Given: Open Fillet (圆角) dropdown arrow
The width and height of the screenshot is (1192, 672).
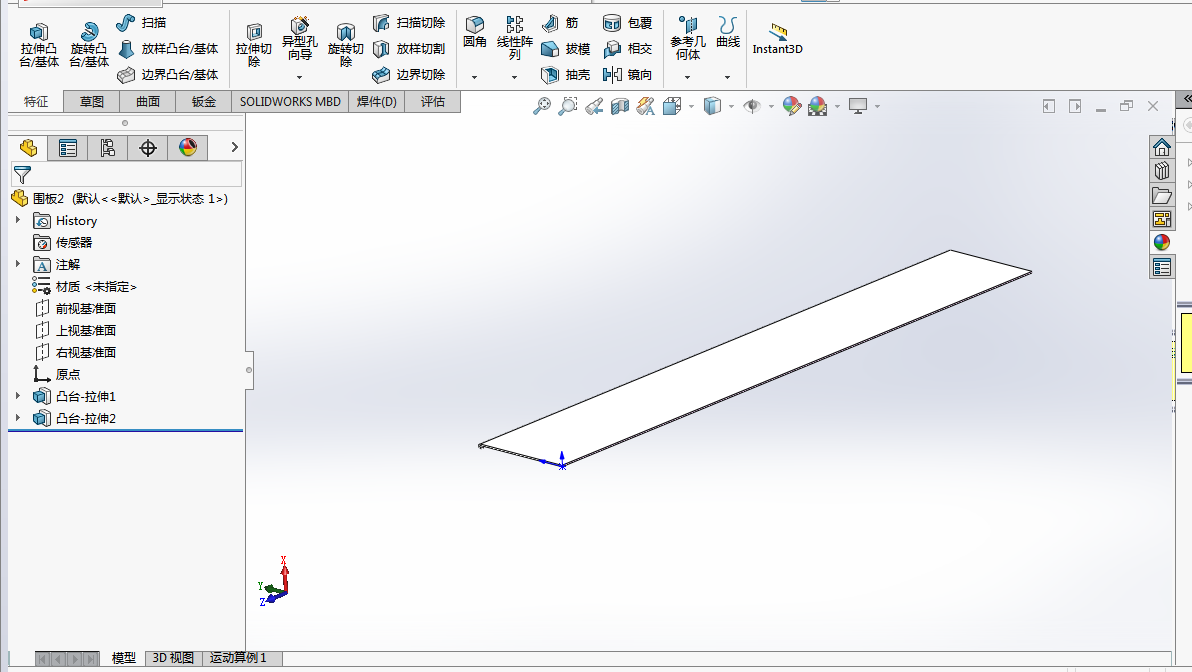Looking at the screenshot, I should (x=474, y=77).
